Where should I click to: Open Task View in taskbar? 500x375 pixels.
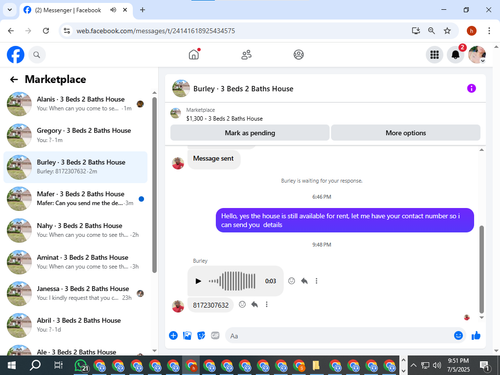(58, 365)
